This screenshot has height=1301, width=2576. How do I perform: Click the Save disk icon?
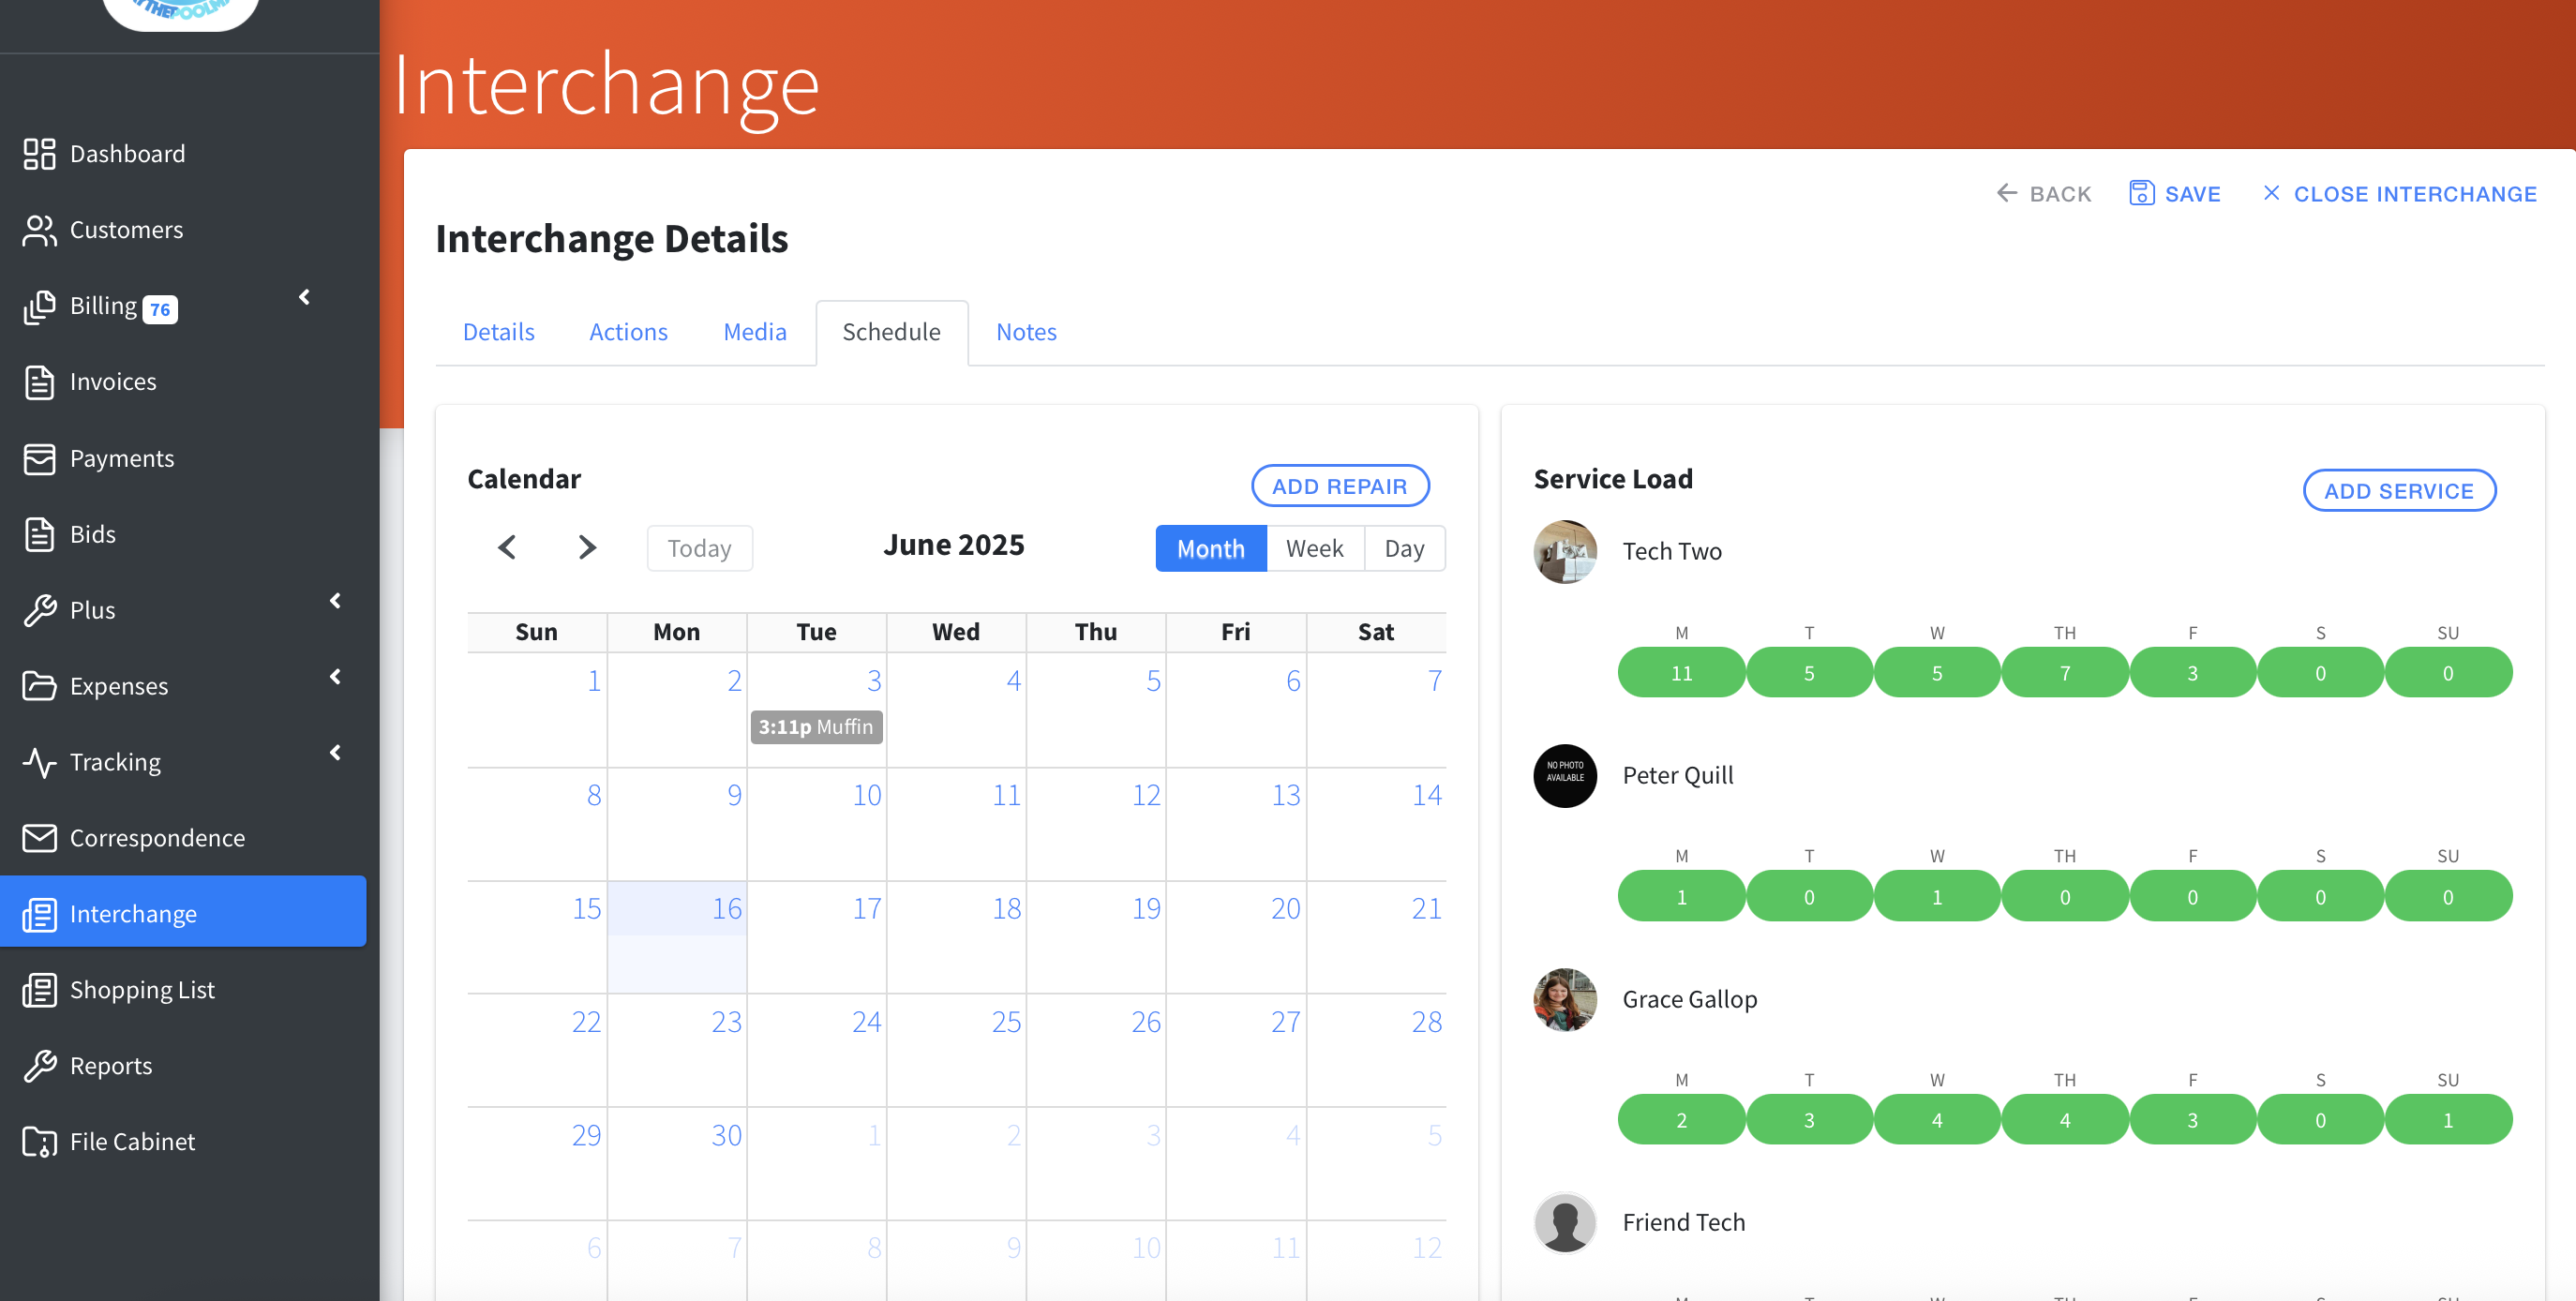2140,193
